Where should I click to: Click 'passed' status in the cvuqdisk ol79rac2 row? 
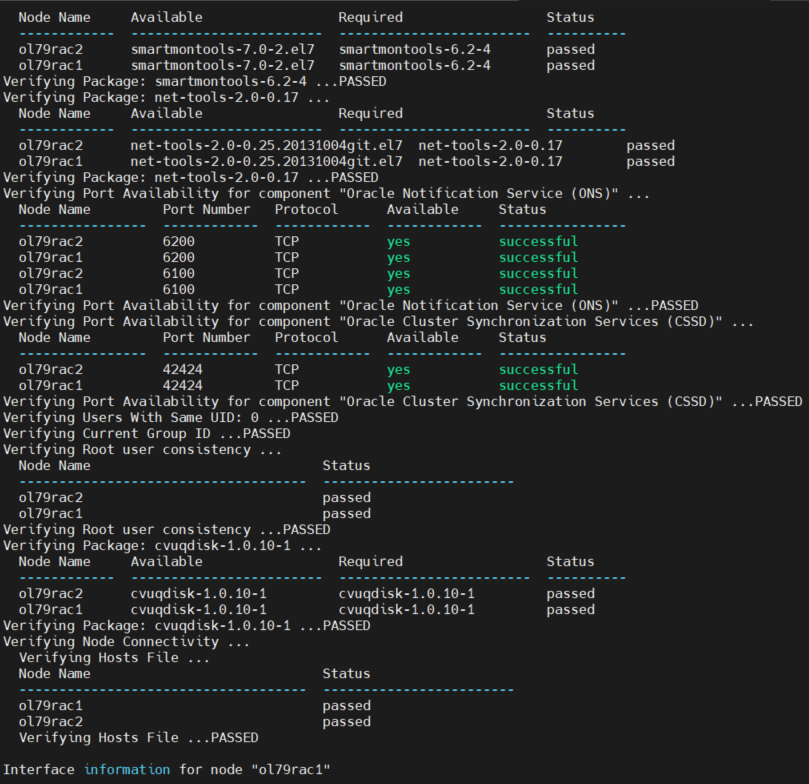(x=571, y=594)
